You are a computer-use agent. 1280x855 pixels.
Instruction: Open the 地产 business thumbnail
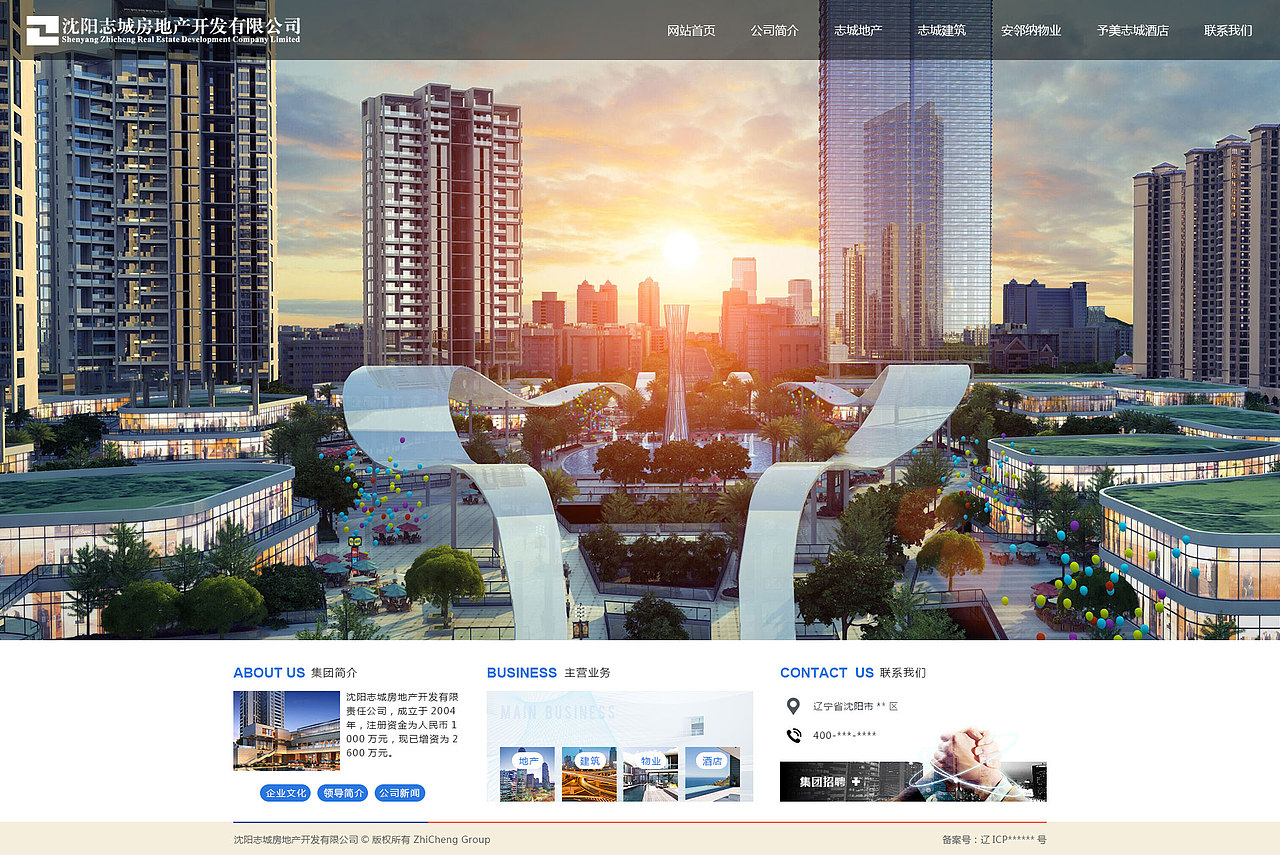click(527, 774)
